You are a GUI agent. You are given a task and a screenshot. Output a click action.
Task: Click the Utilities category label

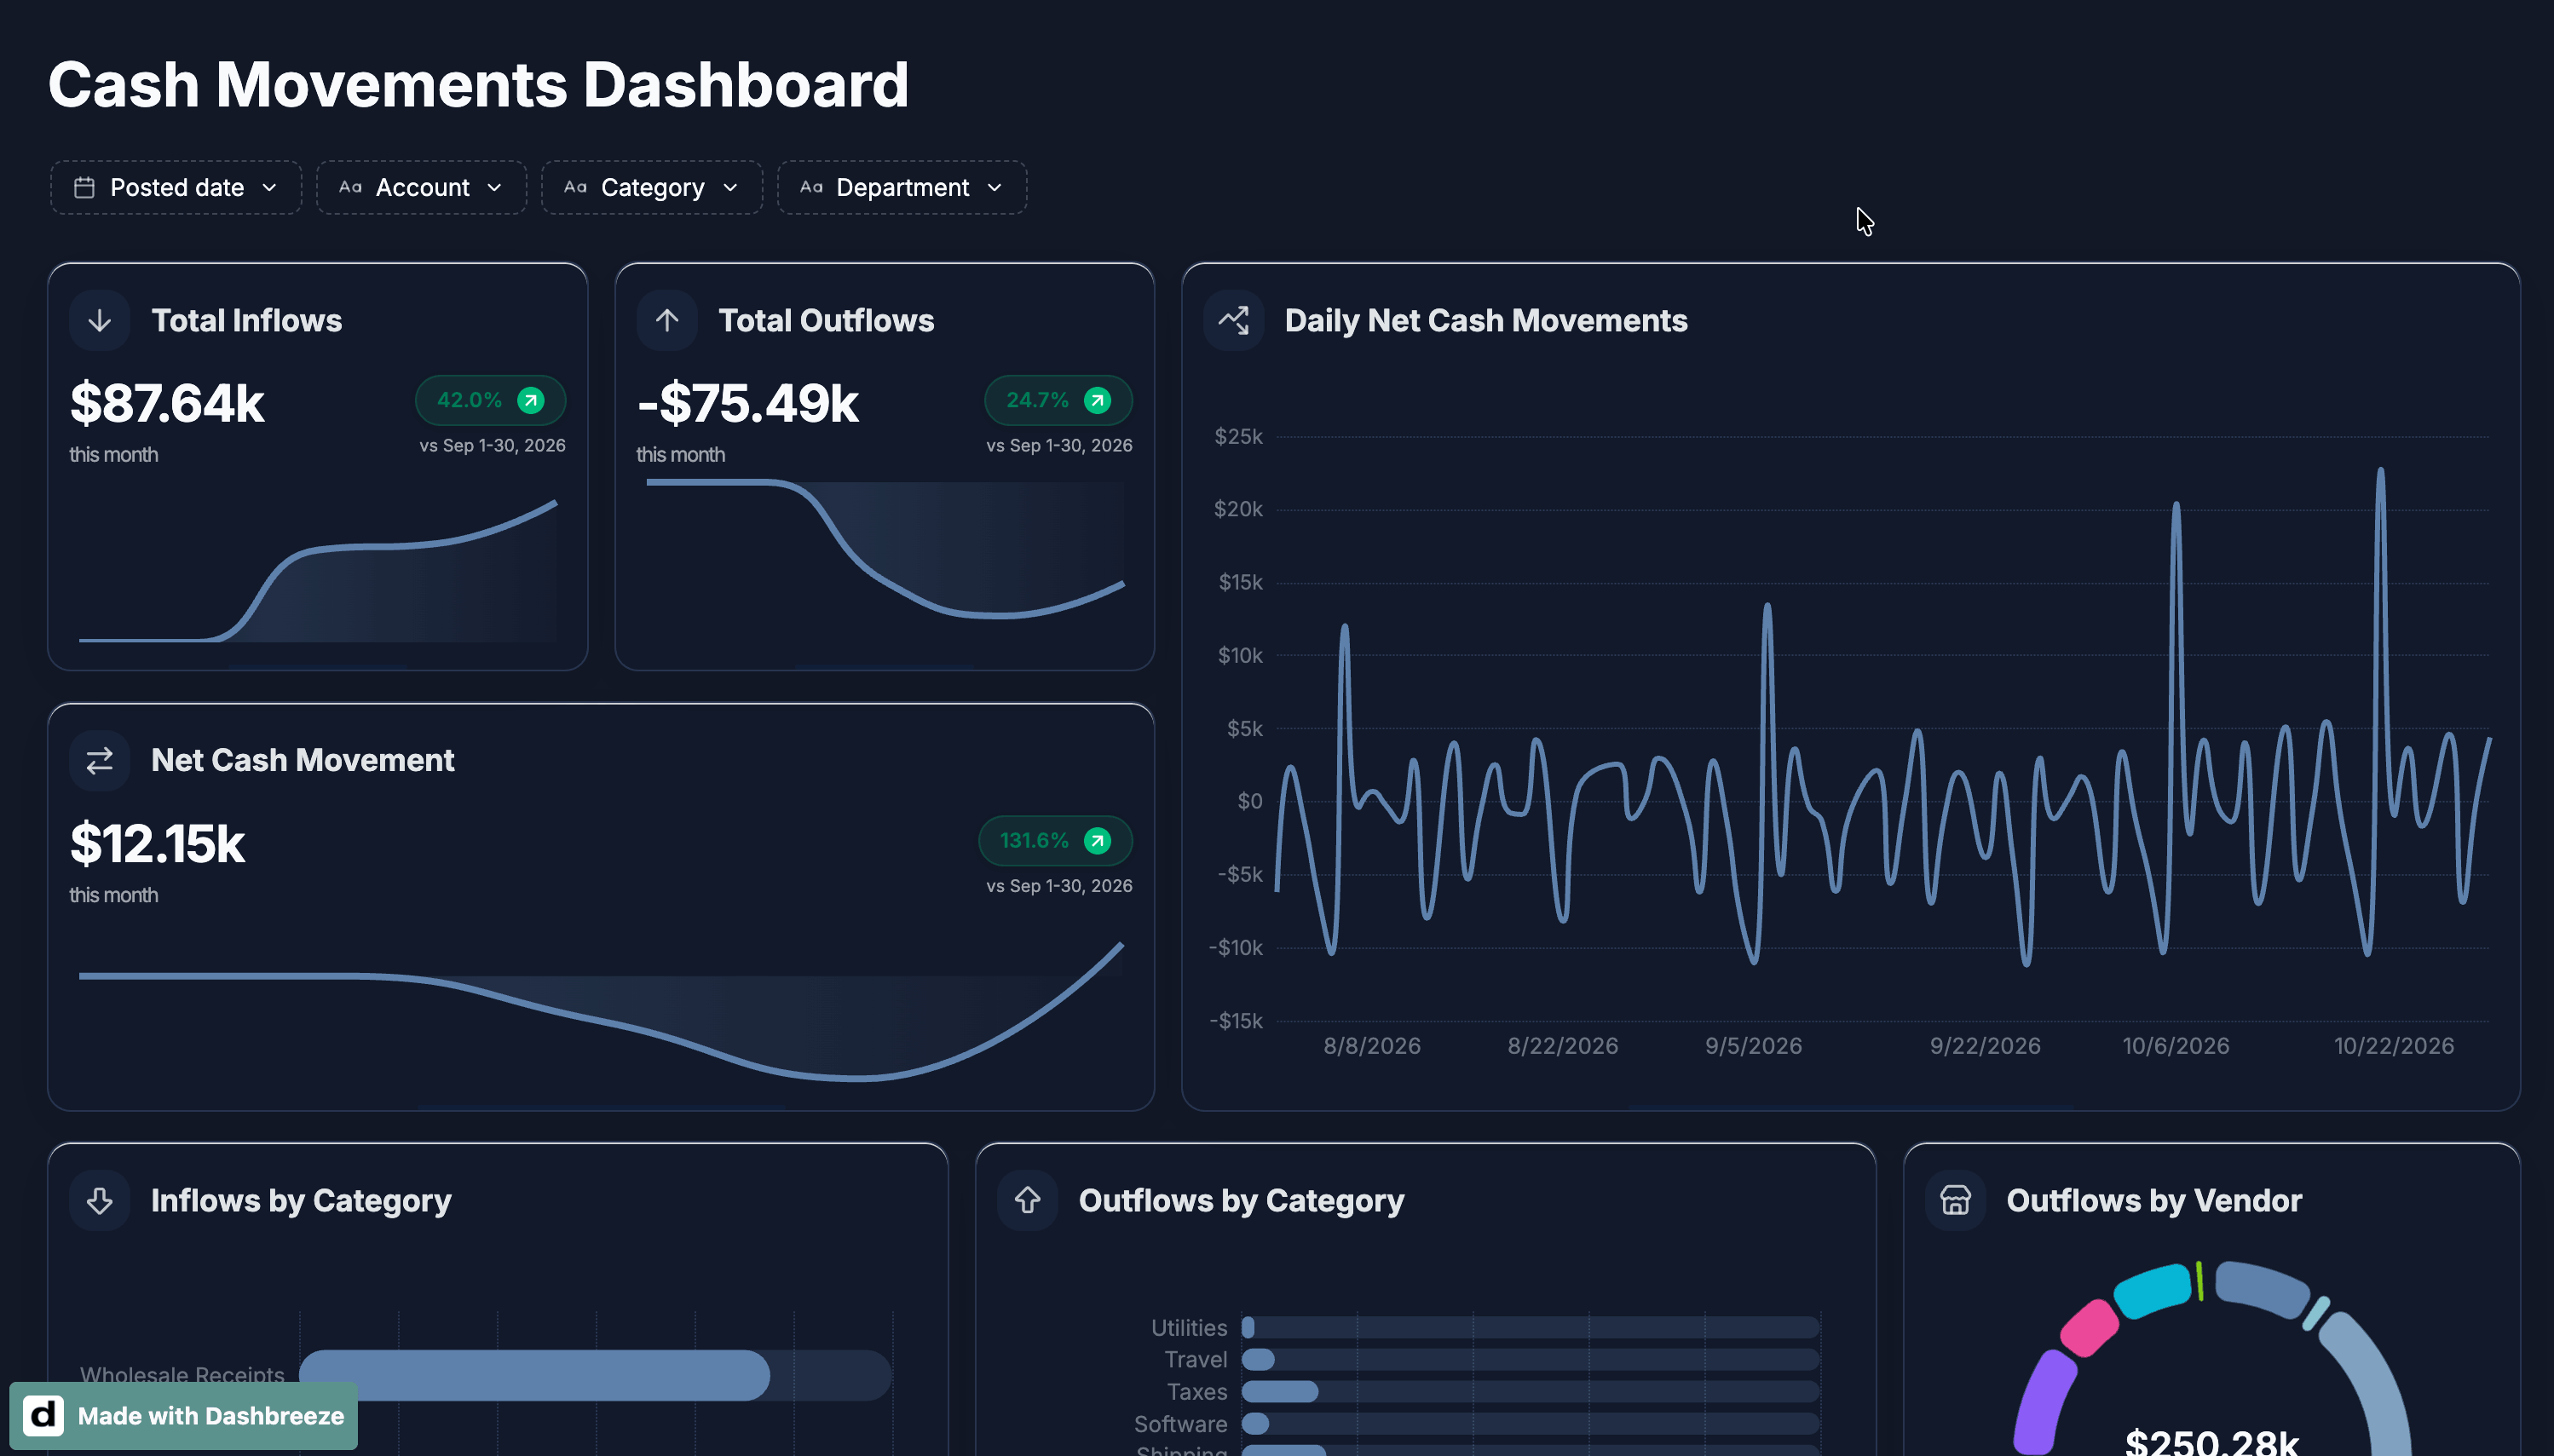tap(1189, 1327)
